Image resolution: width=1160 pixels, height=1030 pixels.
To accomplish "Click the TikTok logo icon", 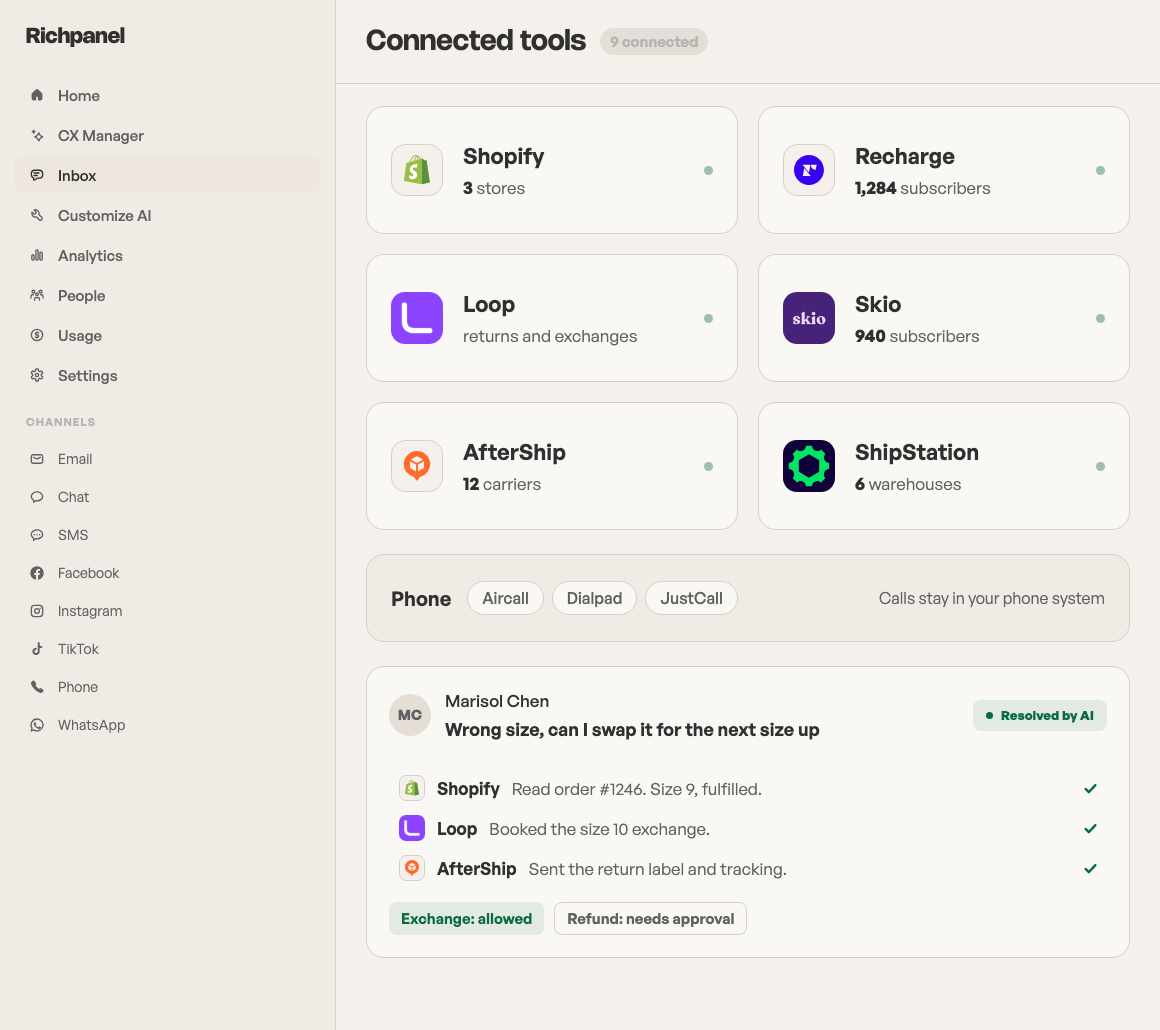I will point(37,649).
